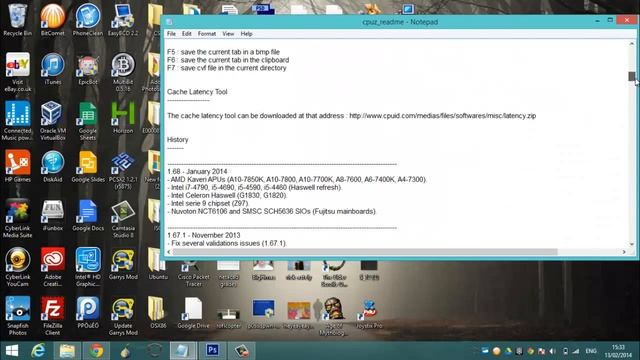Click the '1.68 - January 2014' line

coord(197,171)
